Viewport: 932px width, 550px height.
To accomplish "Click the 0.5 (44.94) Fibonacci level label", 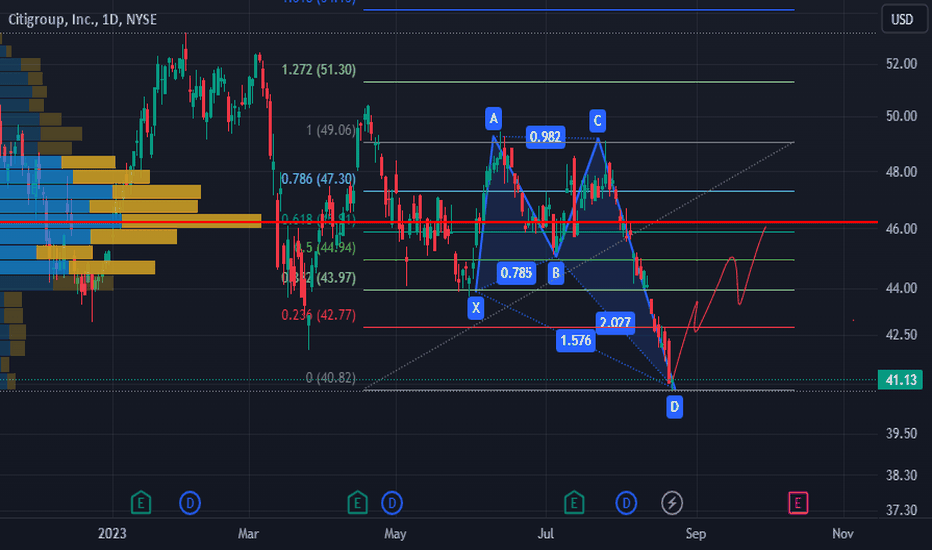I will (325, 247).
